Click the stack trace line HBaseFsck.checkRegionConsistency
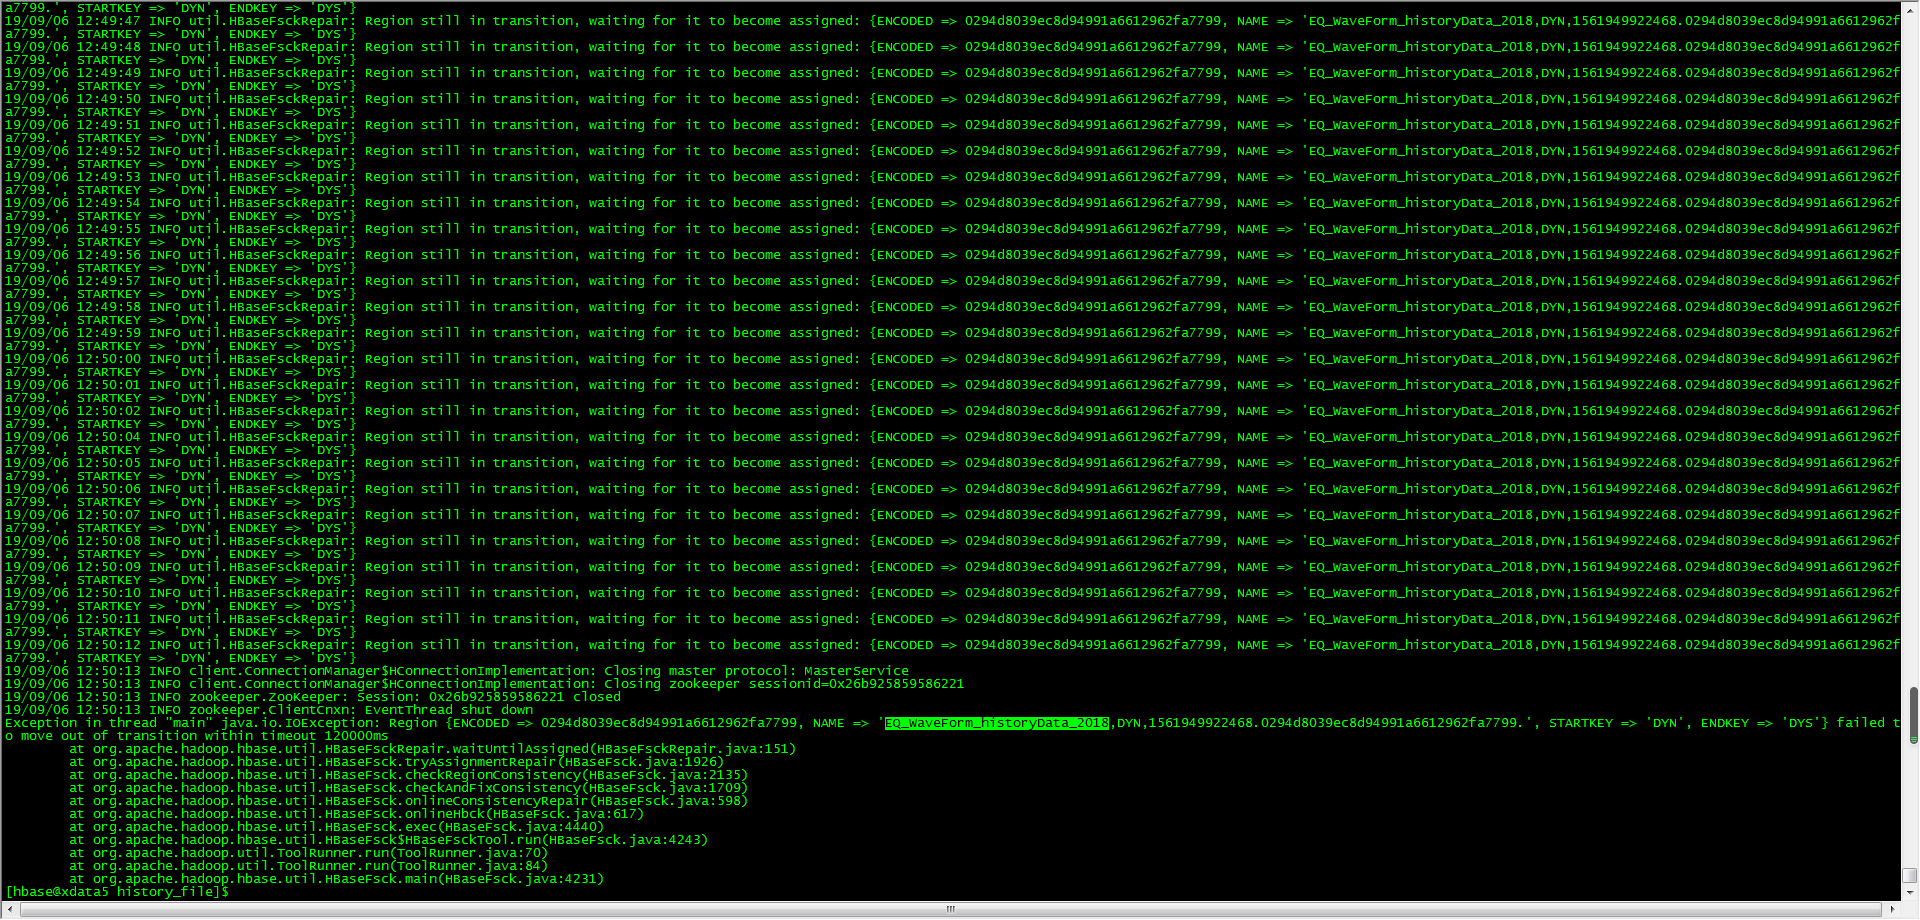Image resolution: width=1920 pixels, height=920 pixels. 408,775
